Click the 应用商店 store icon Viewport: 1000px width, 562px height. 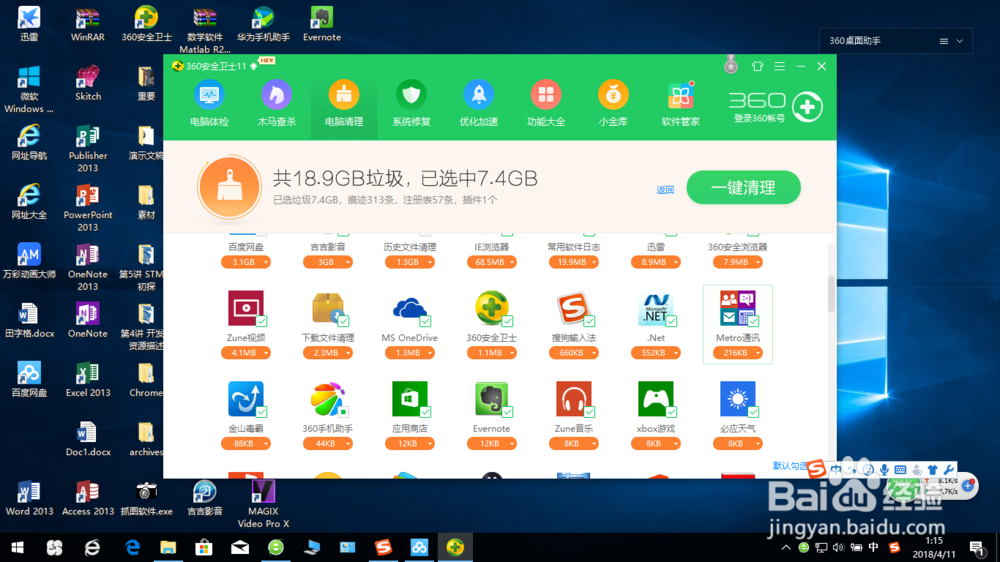[x=409, y=399]
